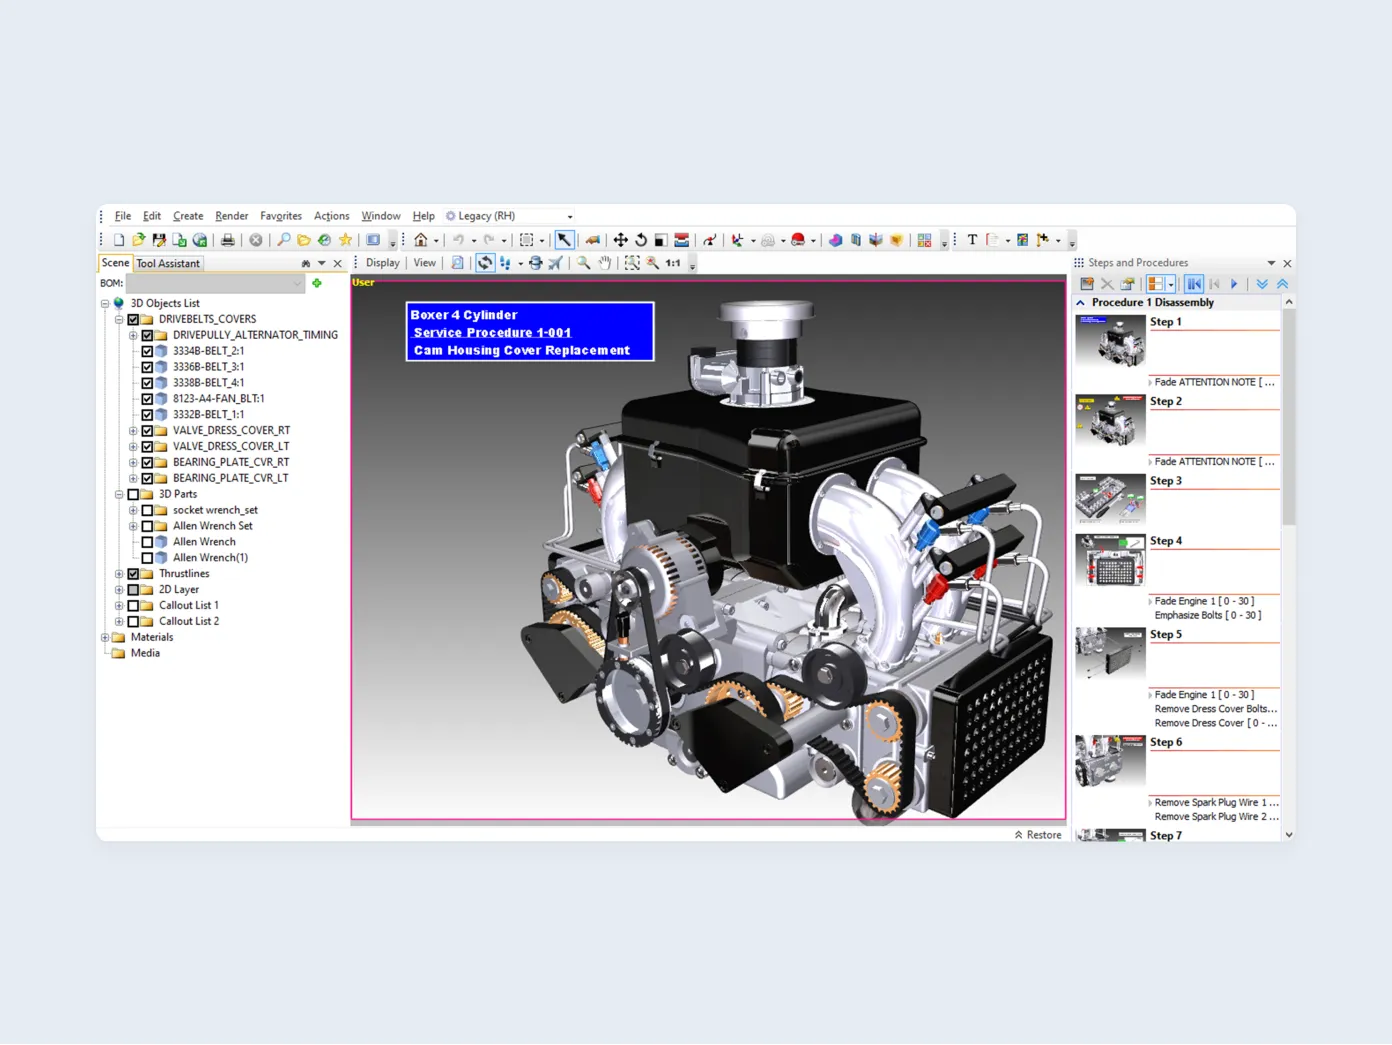
Task: Select the Step 3 thumbnail
Action: tap(1110, 499)
